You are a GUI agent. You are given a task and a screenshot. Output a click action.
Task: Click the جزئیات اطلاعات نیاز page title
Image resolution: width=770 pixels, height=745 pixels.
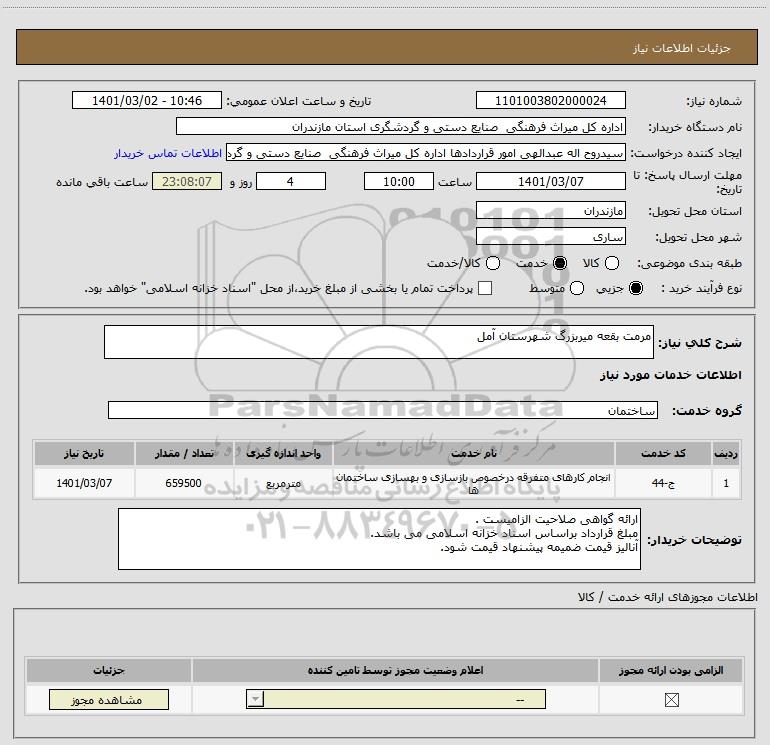click(682, 48)
